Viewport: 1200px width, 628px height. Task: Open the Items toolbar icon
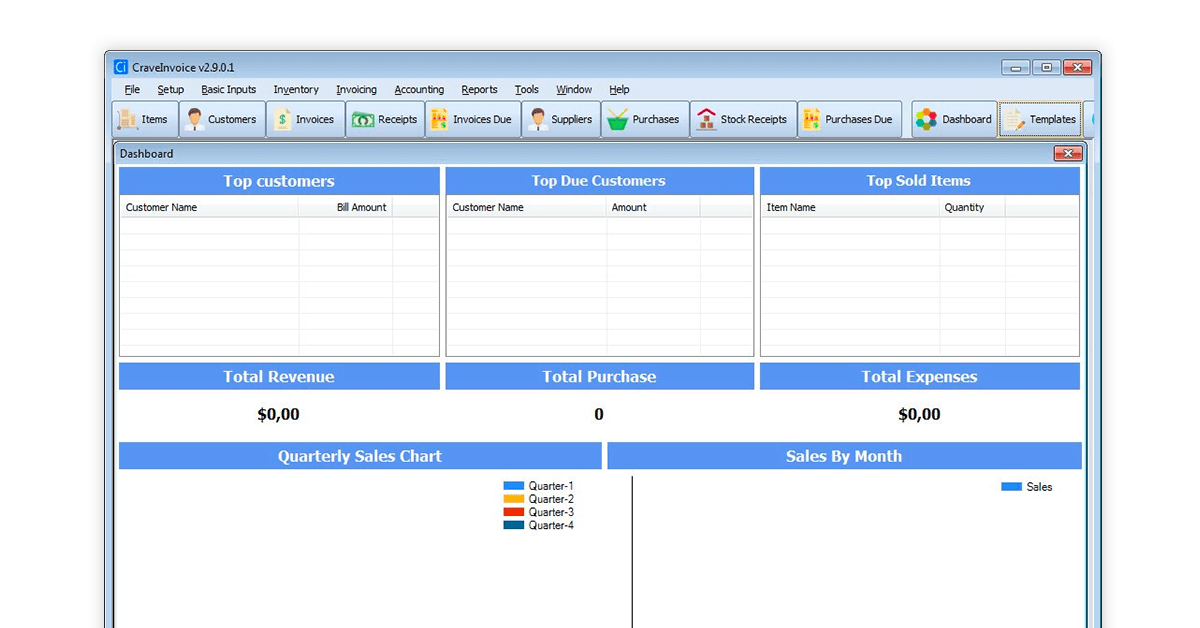pyautogui.click(x=146, y=119)
